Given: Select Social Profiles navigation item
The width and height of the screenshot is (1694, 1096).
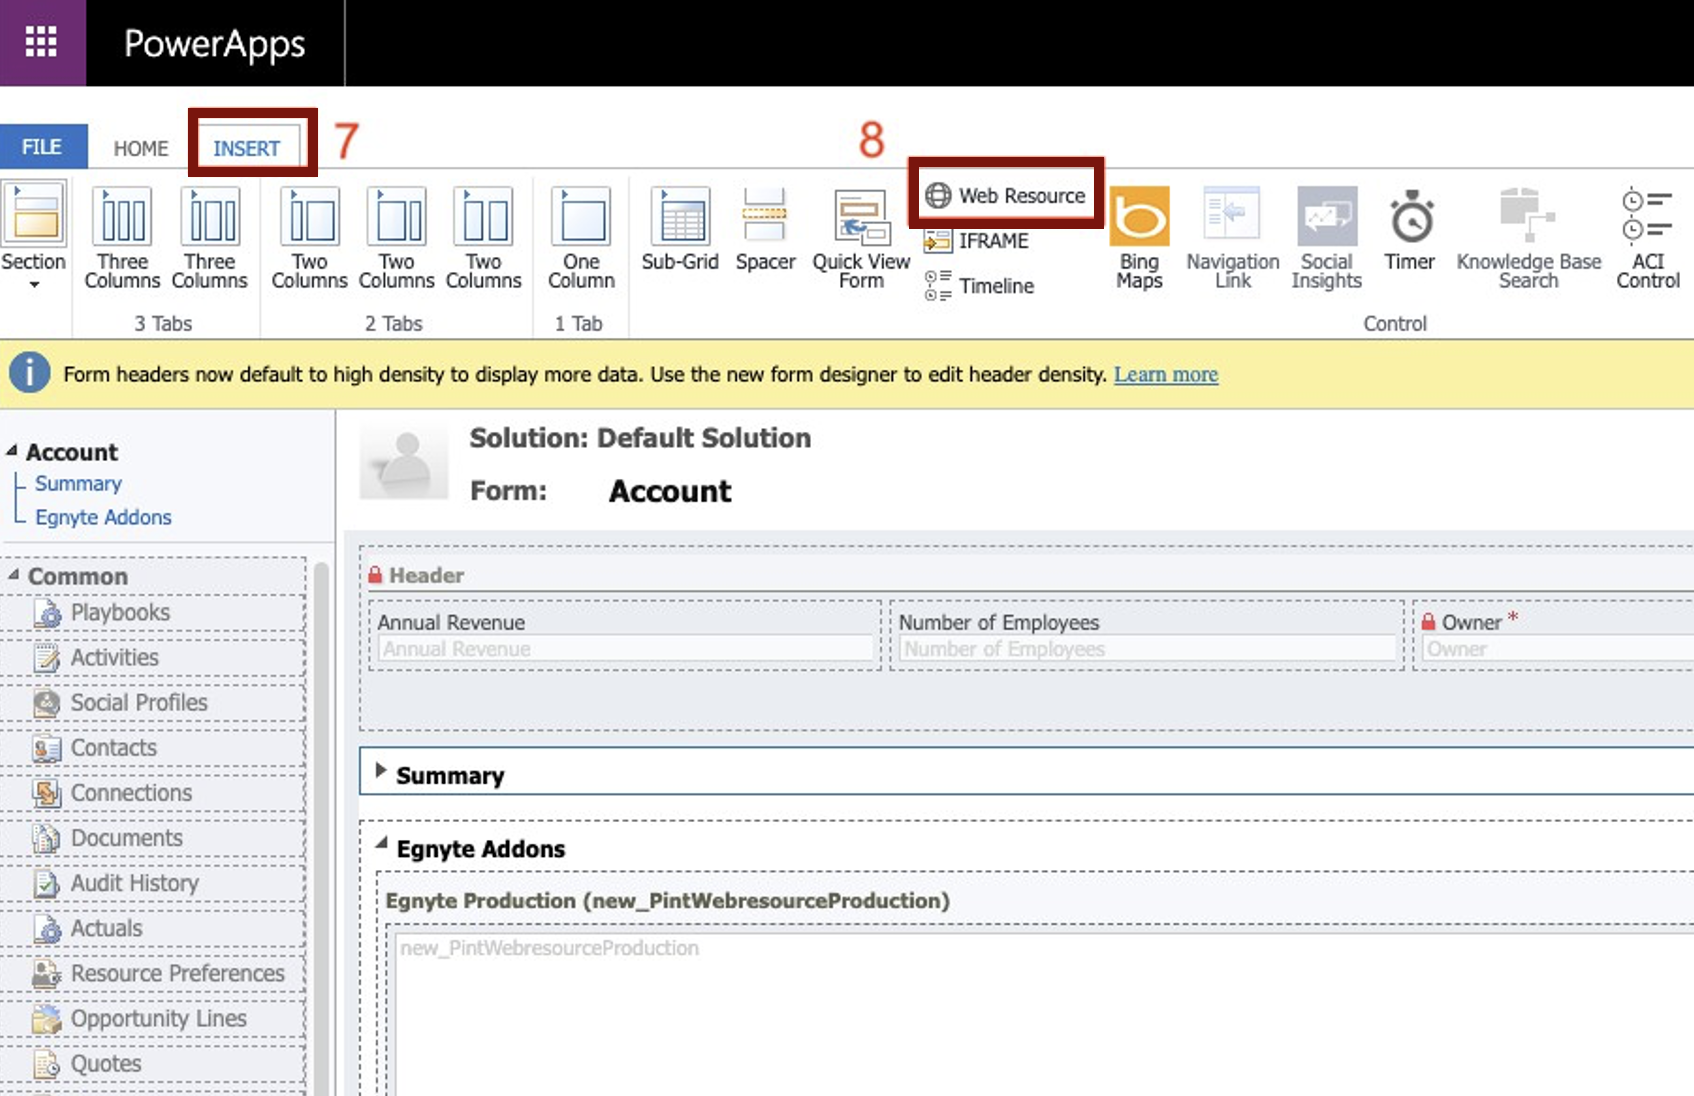Looking at the screenshot, I should (154, 702).
